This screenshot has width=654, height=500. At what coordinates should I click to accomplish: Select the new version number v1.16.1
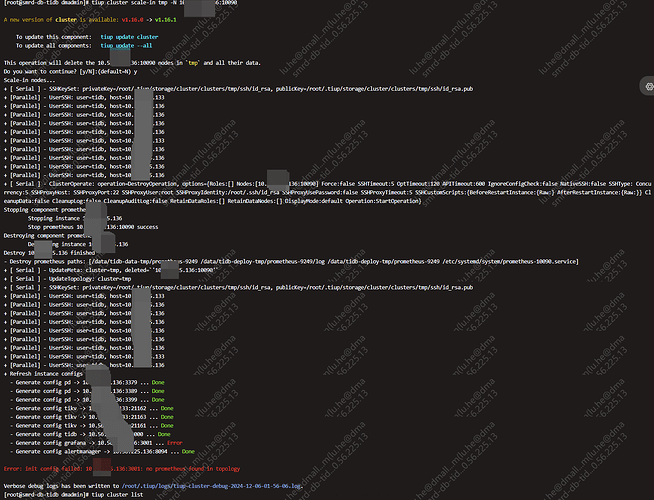pos(166,20)
